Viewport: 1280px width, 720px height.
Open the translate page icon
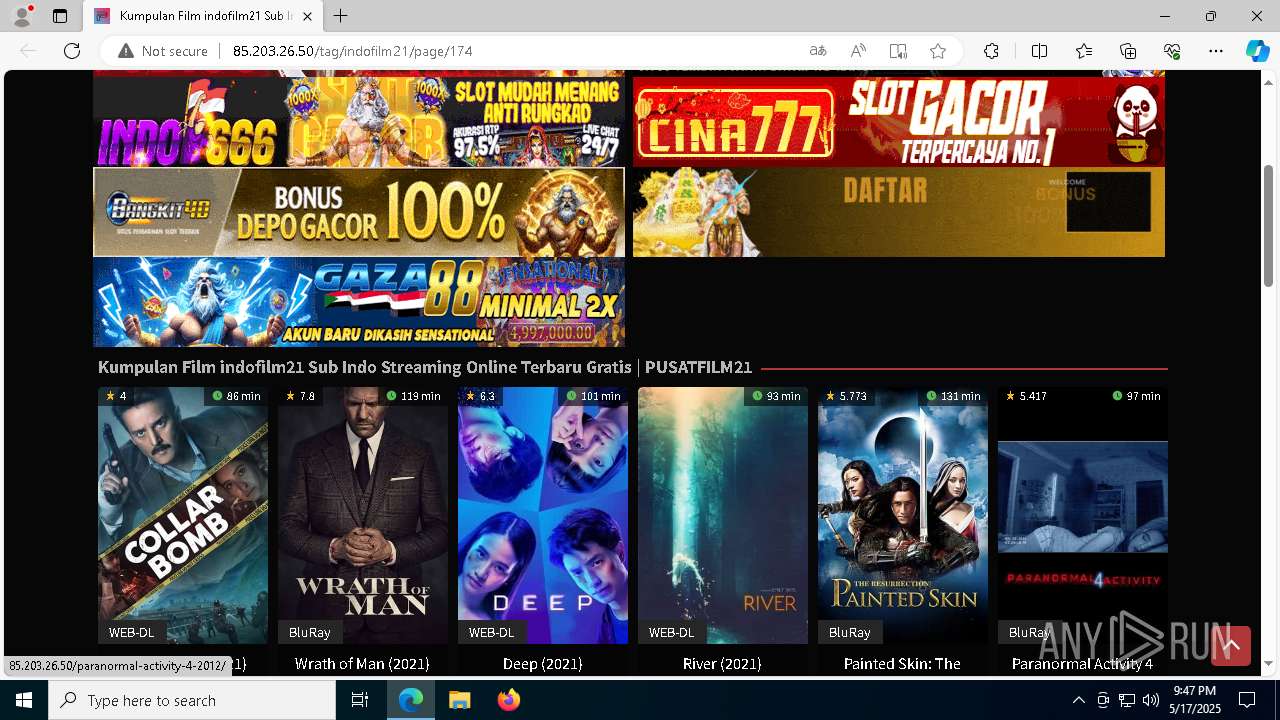pyautogui.click(x=818, y=51)
